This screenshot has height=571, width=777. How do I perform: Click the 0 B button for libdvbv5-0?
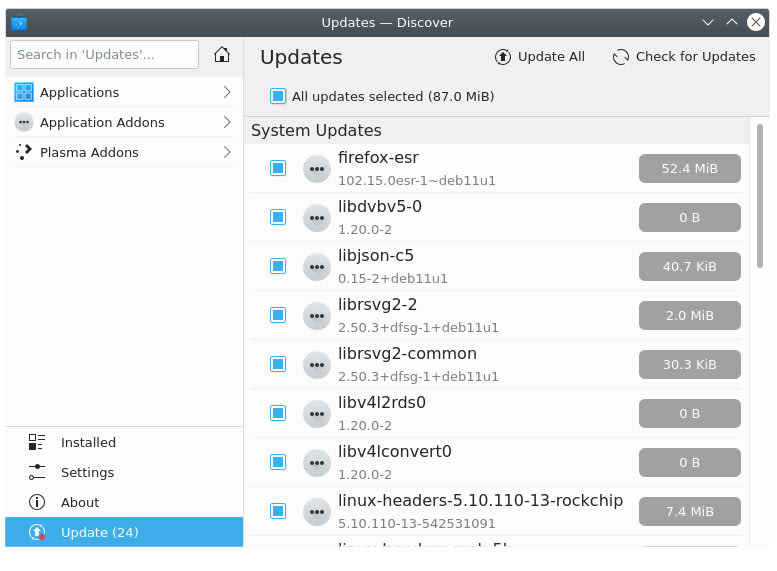(690, 218)
